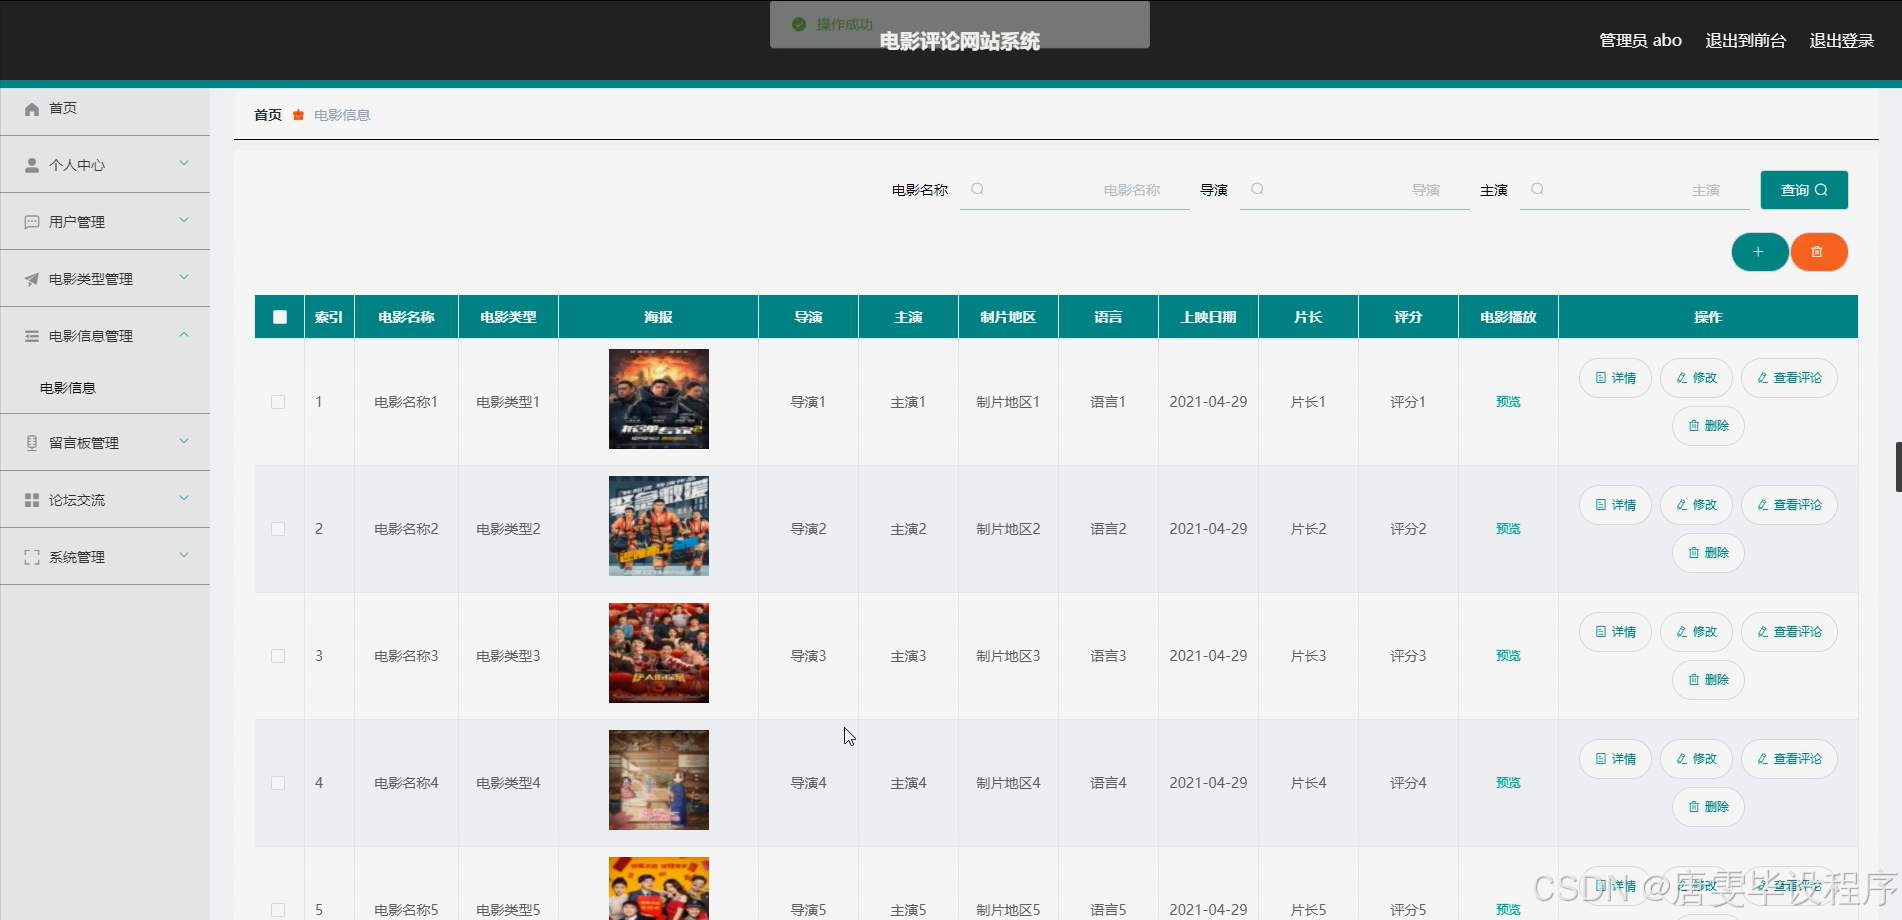Click the 查询 search button
The image size is (1902, 920).
point(1804,190)
